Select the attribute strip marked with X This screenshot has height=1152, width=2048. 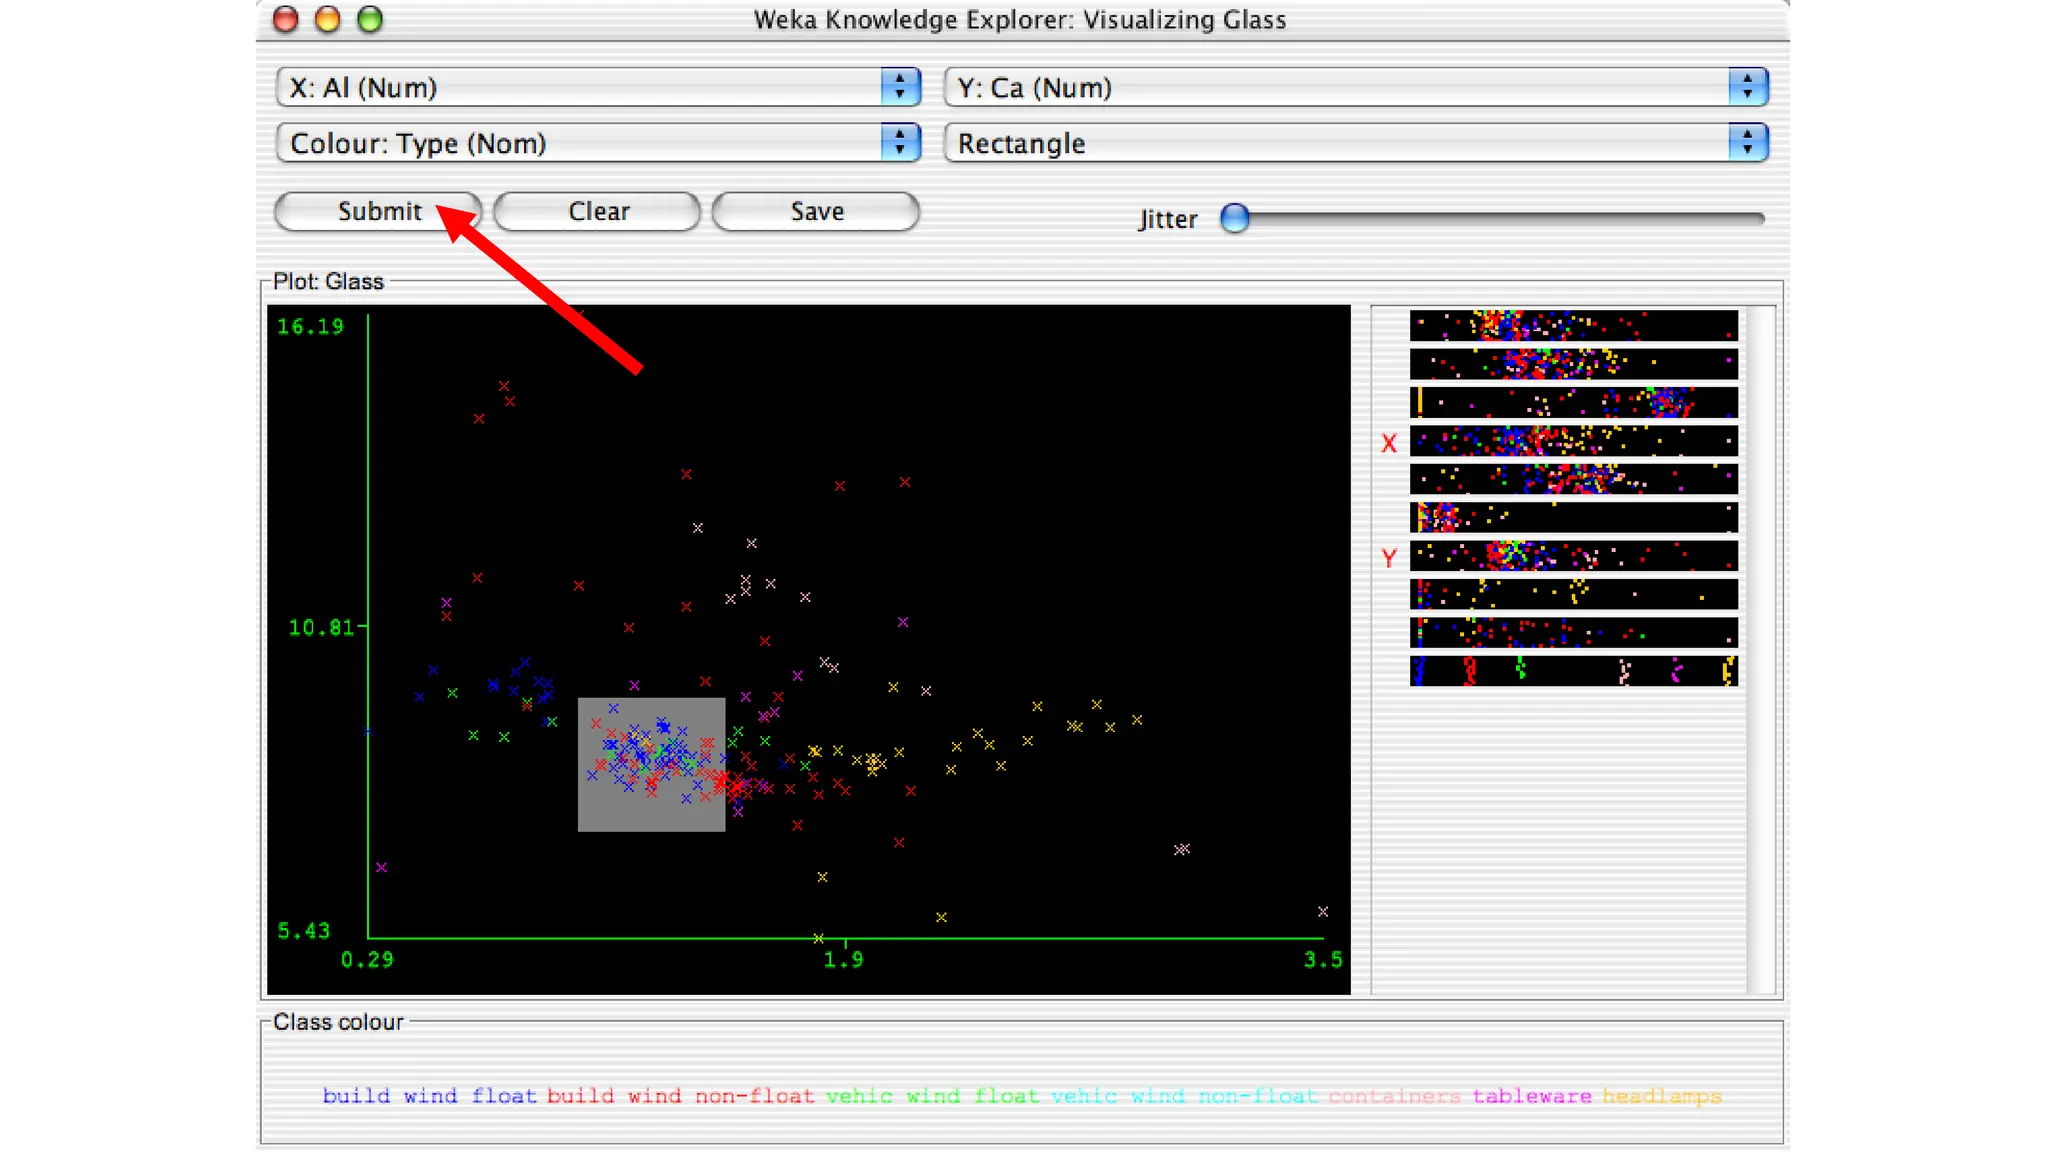tap(1573, 441)
